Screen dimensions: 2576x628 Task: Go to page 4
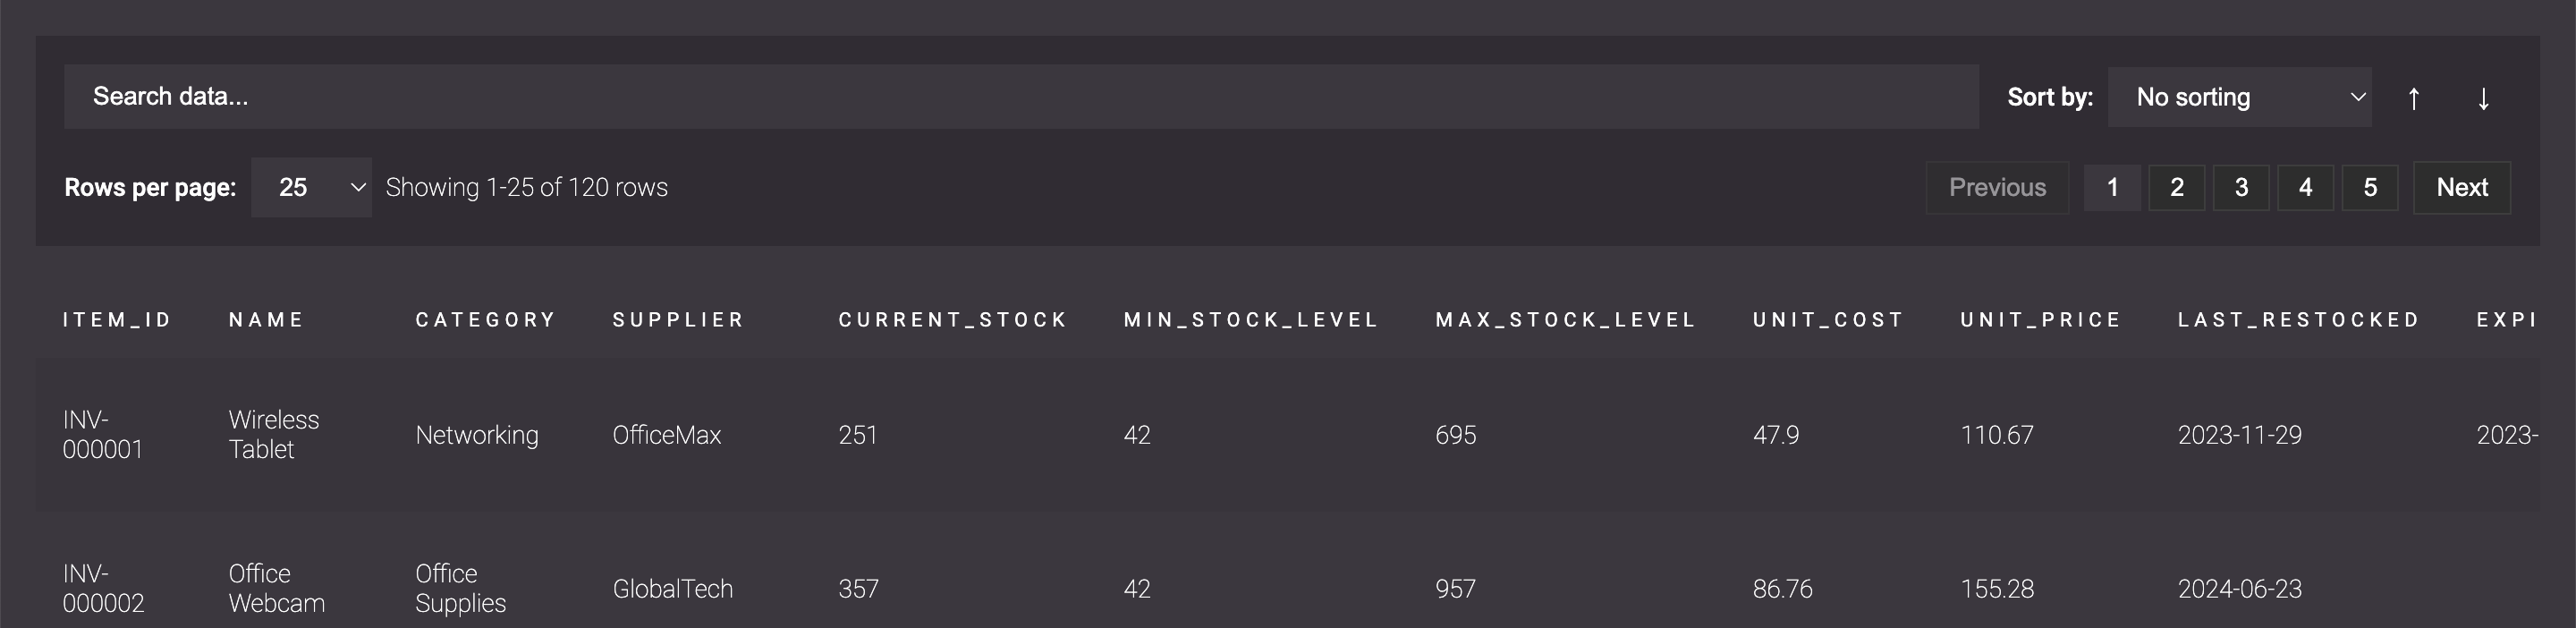click(2305, 187)
